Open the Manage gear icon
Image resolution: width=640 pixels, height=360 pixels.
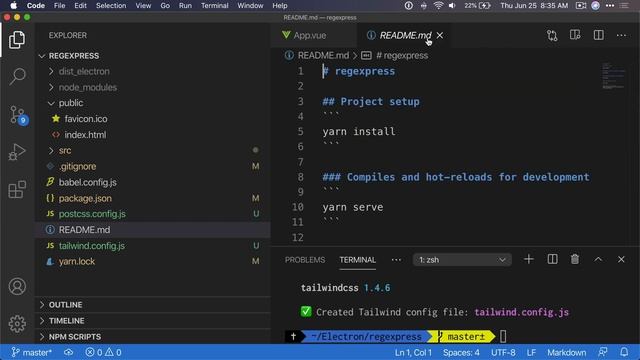(x=17, y=324)
